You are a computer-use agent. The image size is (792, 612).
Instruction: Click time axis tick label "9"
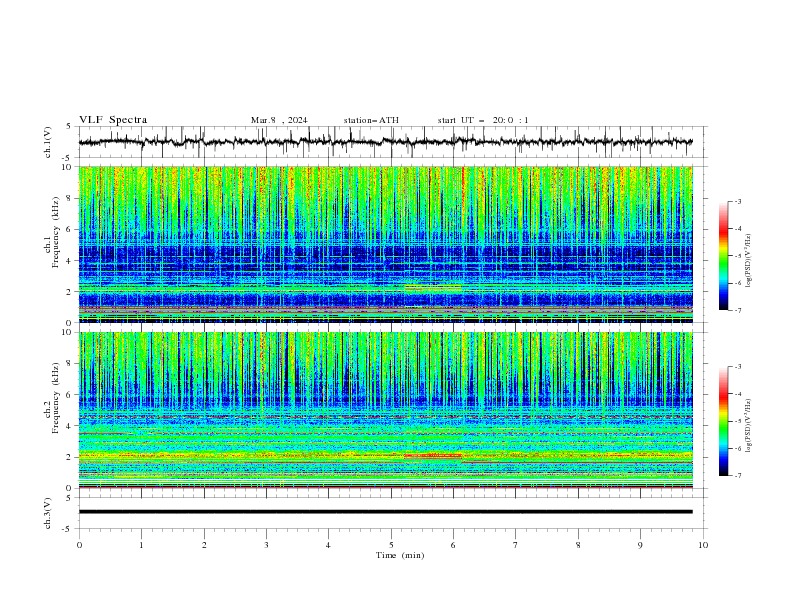[x=640, y=545]
